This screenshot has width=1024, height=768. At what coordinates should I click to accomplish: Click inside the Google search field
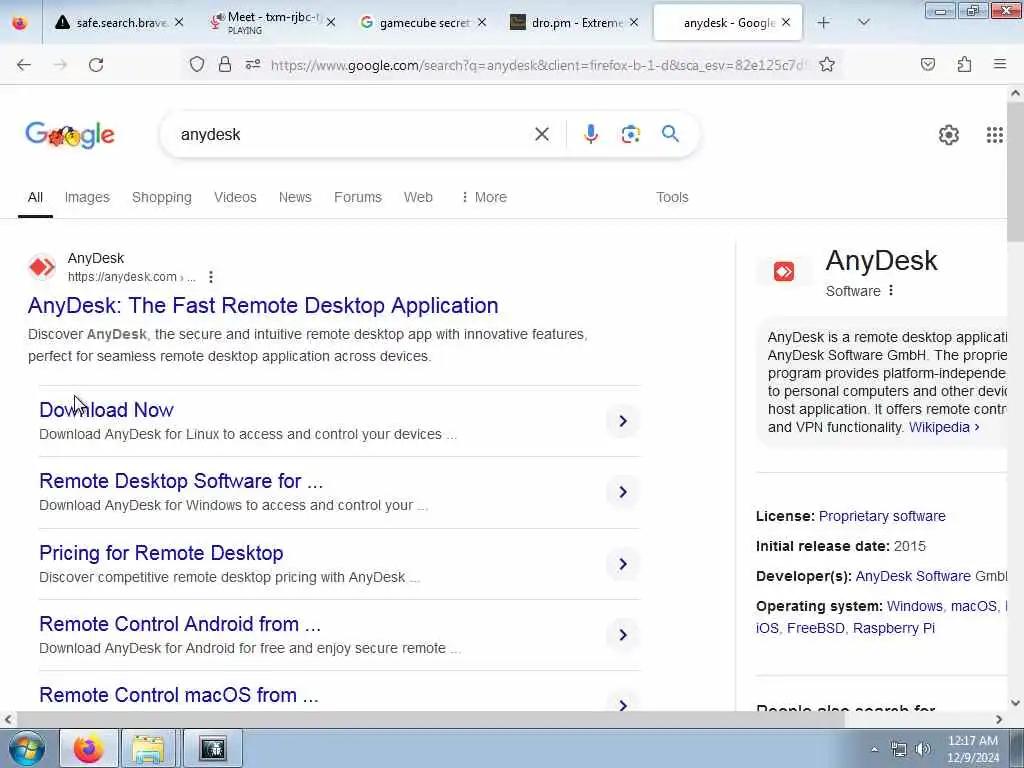[353, 134]
